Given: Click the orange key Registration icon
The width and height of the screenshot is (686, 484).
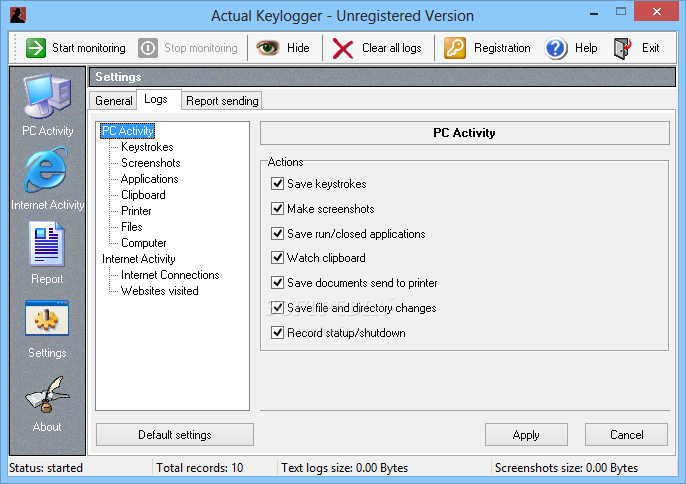Looking at the screenshot, I should pos(455,48).
